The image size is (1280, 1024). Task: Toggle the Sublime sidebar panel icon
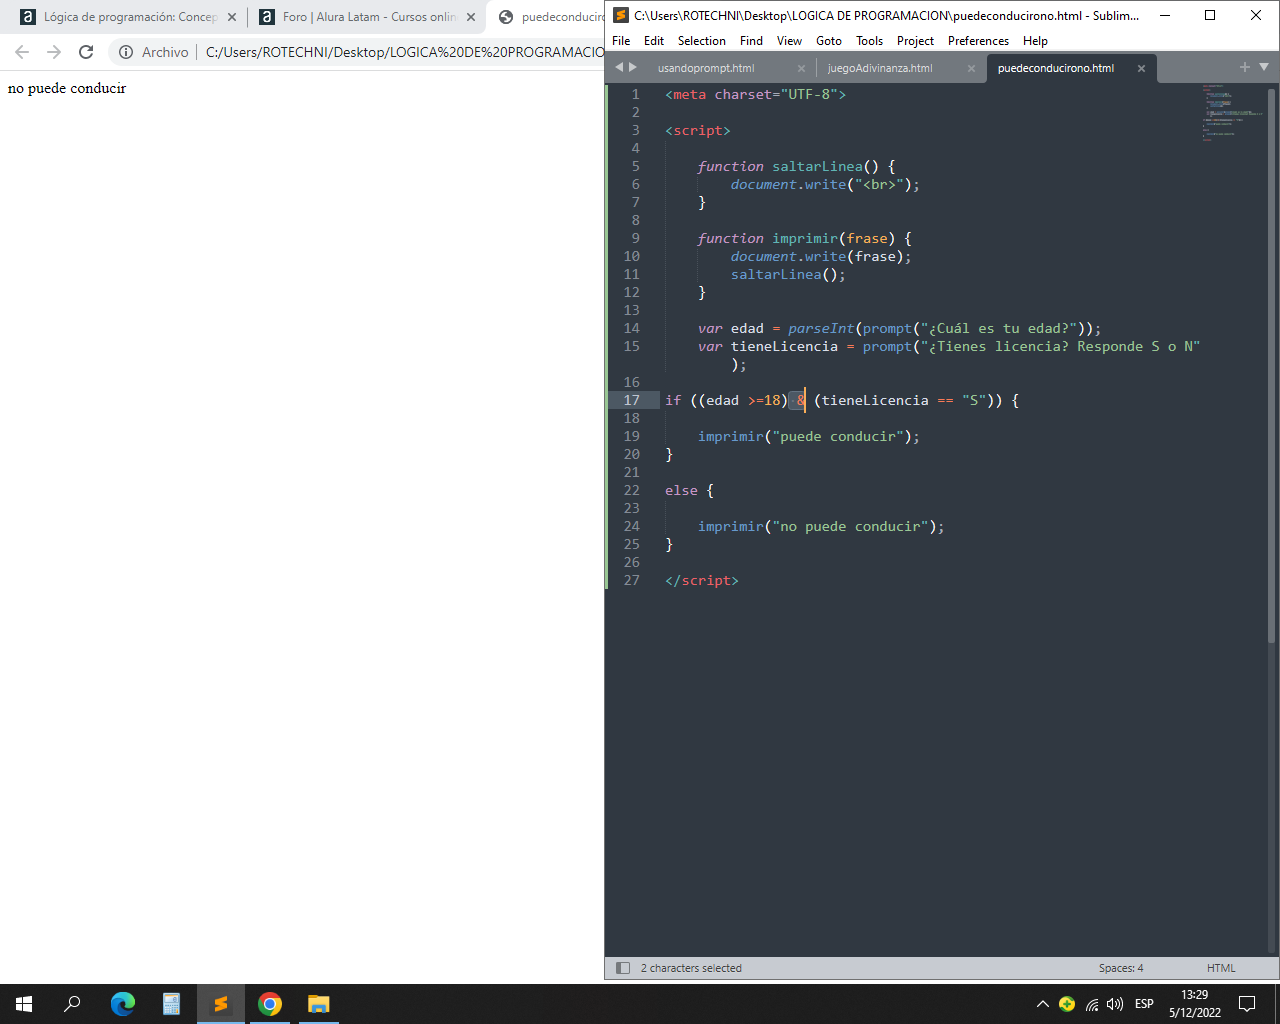(x=623, y=968)
